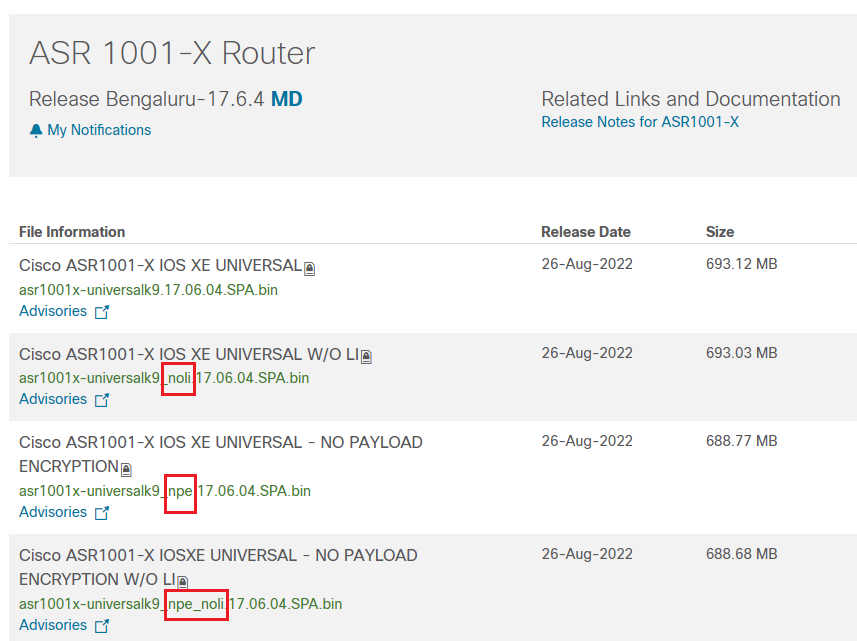
Task: Click Cisco ASR1001-X IOS XE UNIVERSAL title
Action: [160, 266]
